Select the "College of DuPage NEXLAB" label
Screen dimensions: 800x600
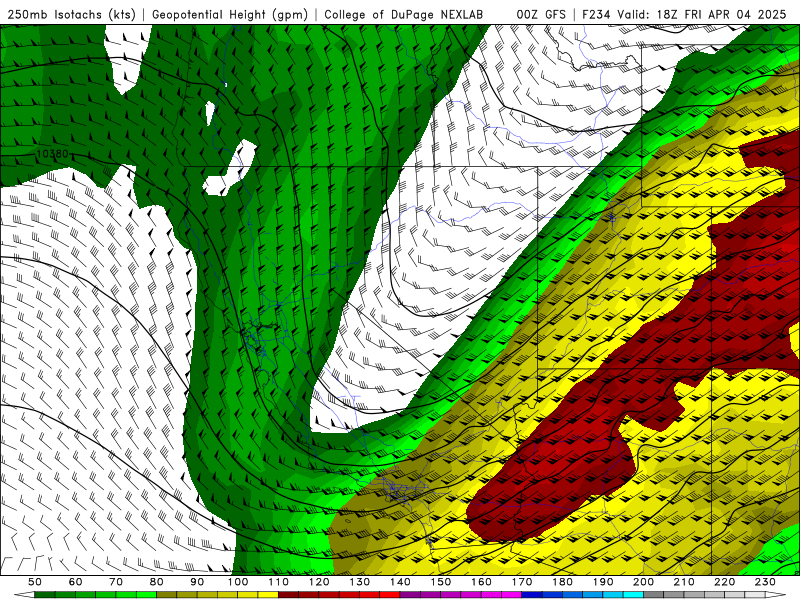pyautogui.click(x=403, y=14)
